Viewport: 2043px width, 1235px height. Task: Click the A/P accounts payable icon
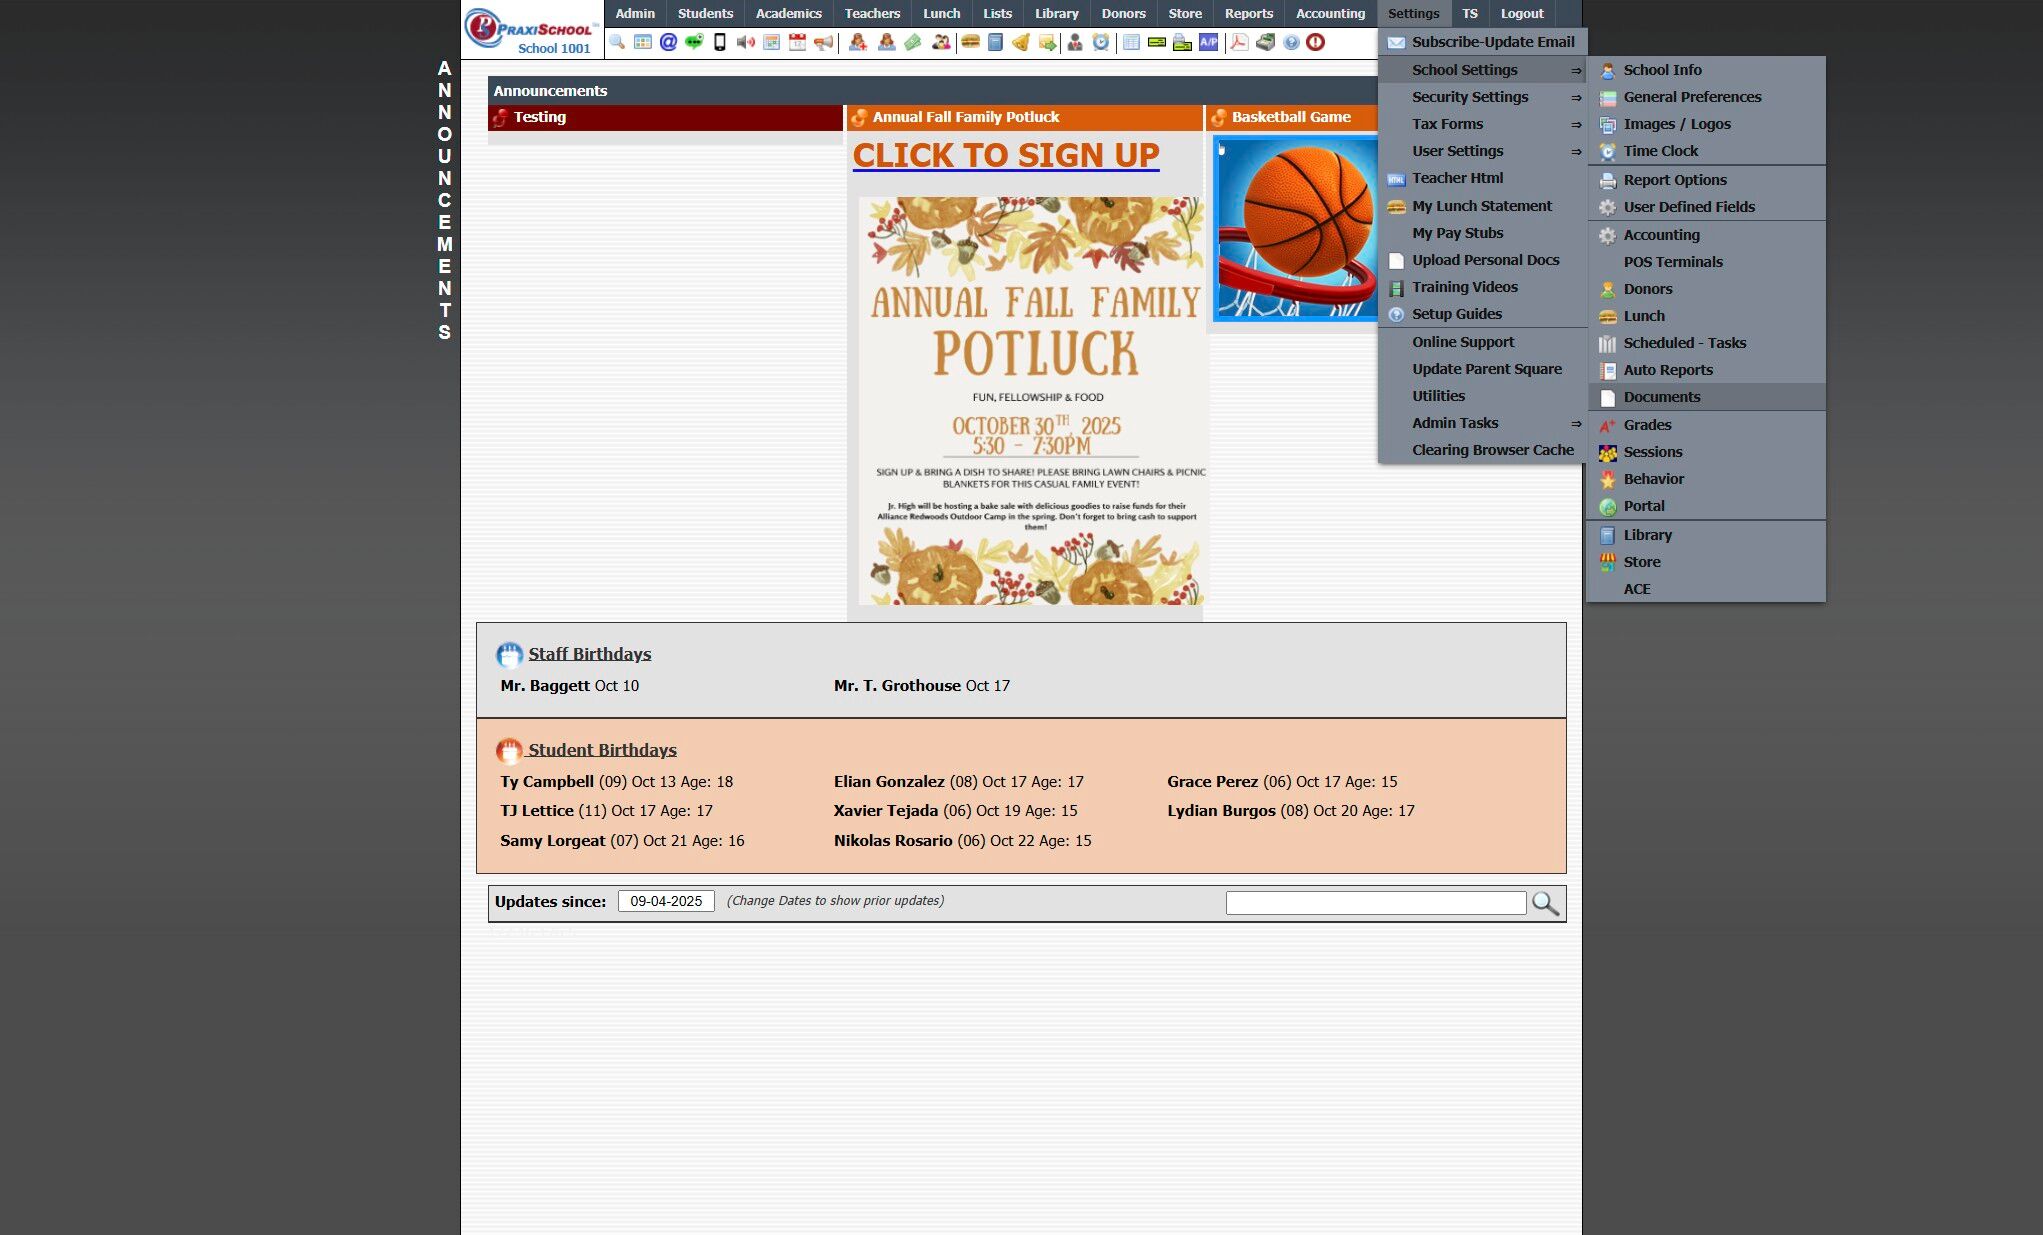1208,42
